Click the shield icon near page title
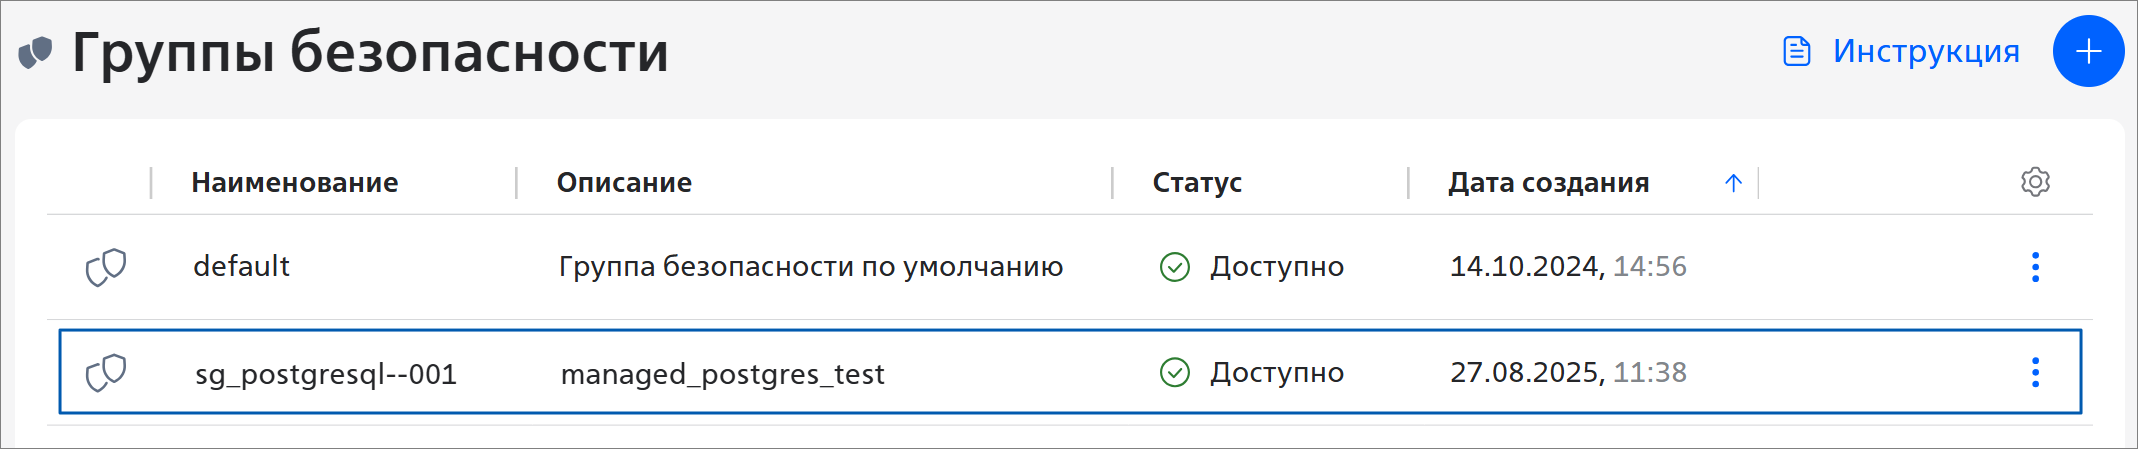The width and height of the screenshot is (2138, 449). (x=36, y=52)
